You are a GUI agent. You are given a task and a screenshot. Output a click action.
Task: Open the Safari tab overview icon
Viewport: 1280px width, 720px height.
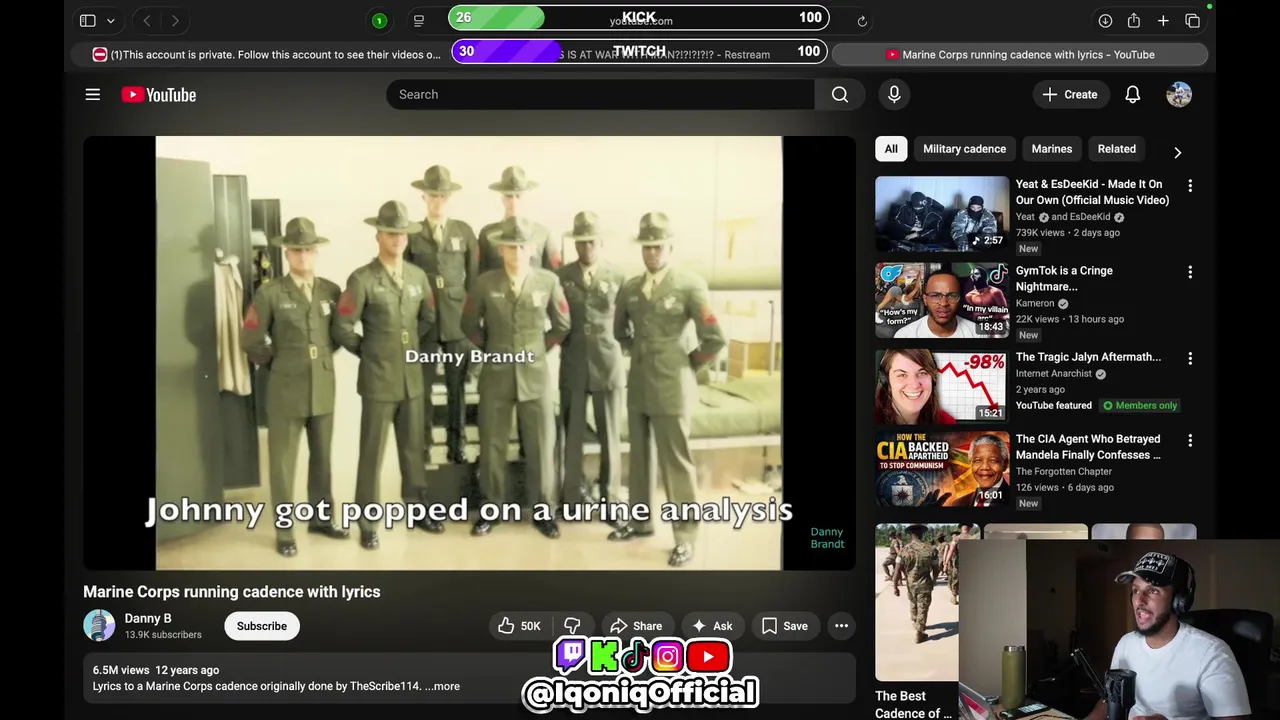(1192, 20)
